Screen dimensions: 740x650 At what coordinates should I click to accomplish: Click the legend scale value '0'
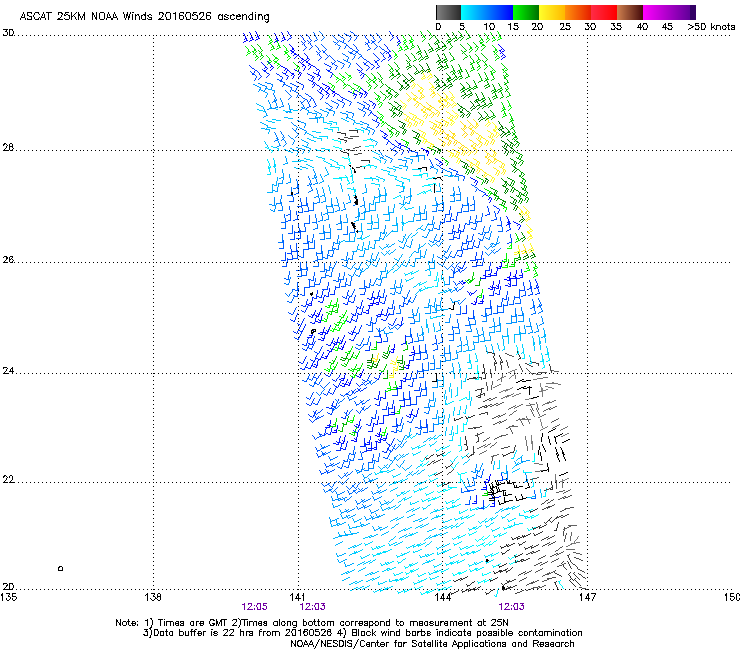click(438, 27)
